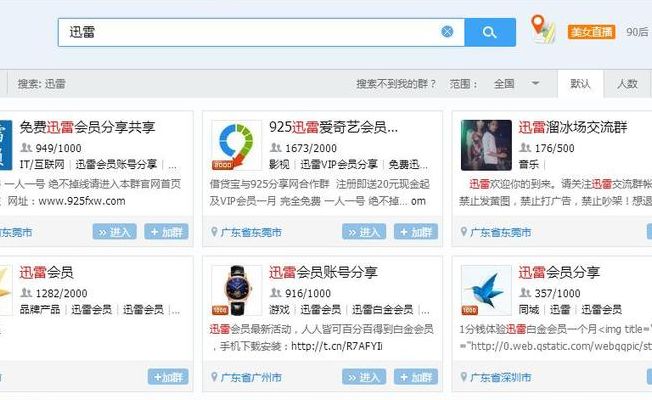Open the 925迅雷爱奇艺会员 group avatar
The width and height of the screenshot is (652, 400).
(x=237, y=145)
